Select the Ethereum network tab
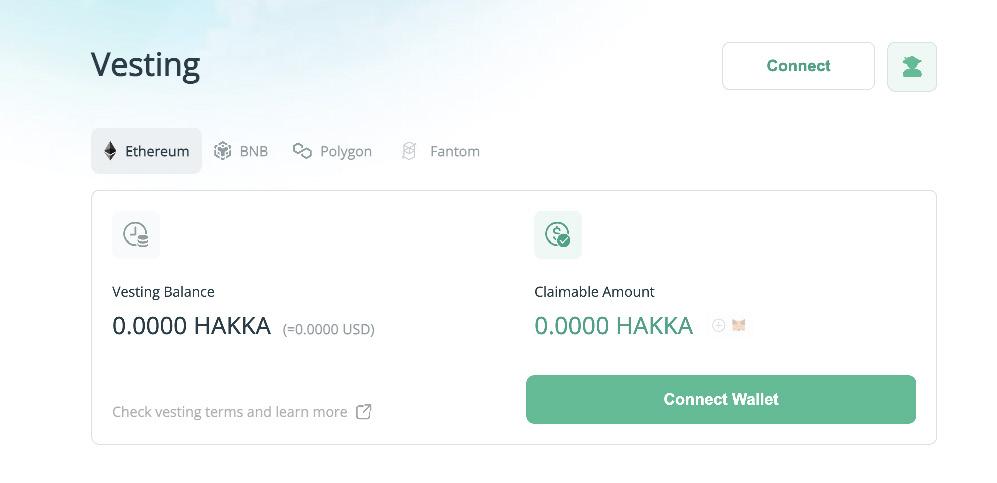Screen dimensions: 997x483 point(146,151)
